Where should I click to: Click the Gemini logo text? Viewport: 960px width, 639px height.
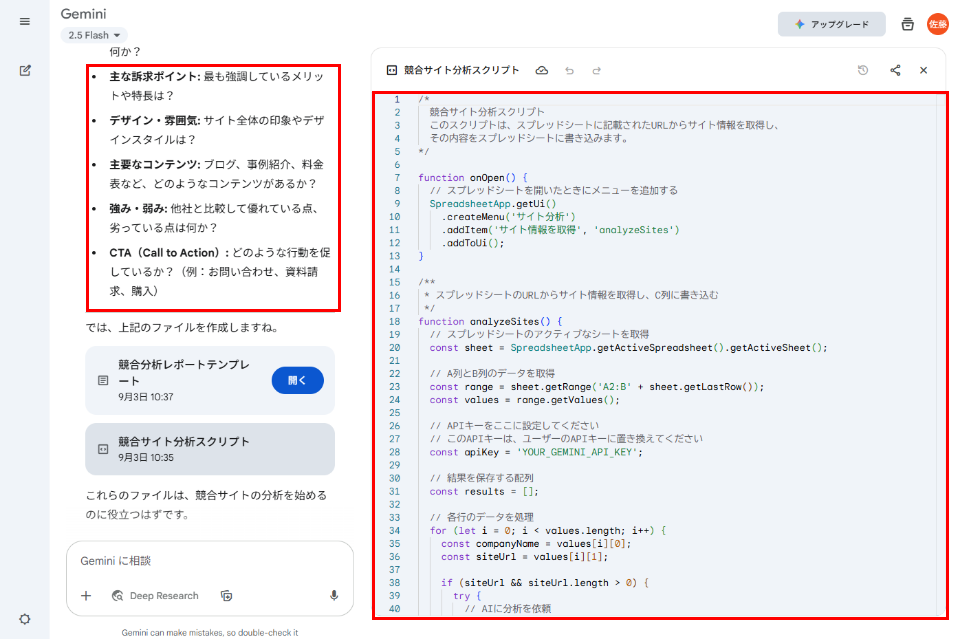coord(83,13)
